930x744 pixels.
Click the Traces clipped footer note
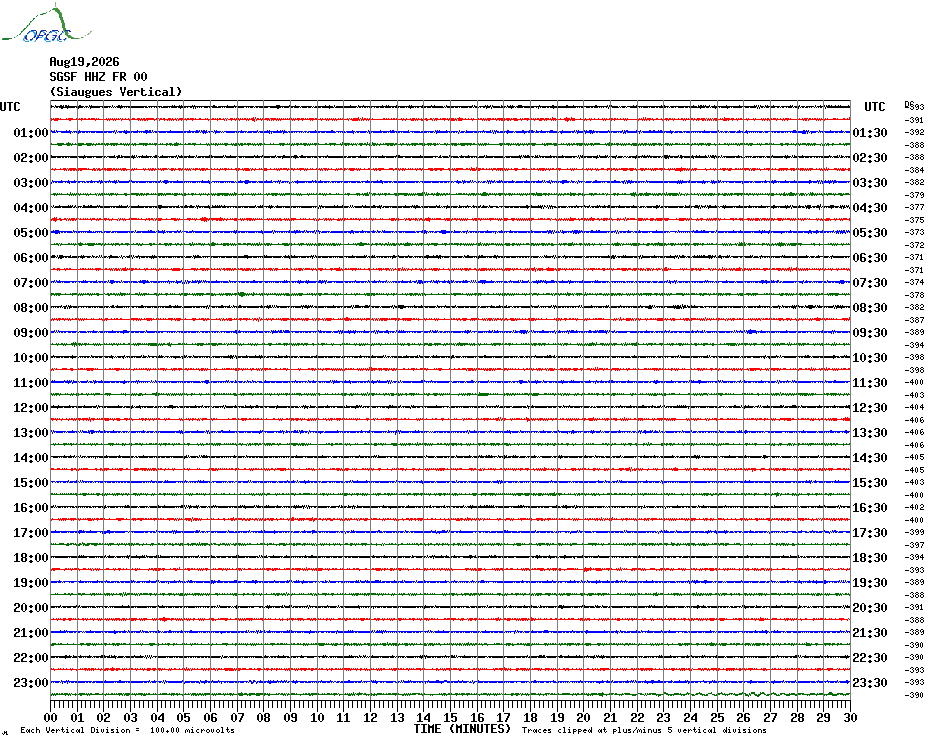(x=644, y=730)
